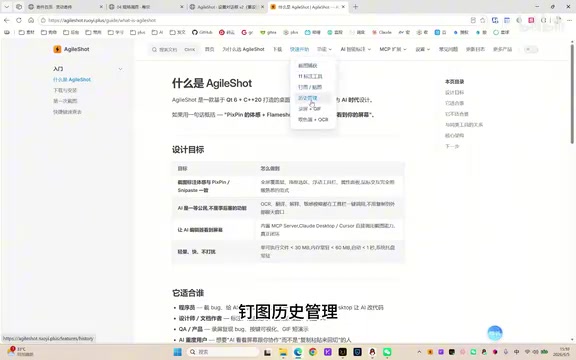
Task: Open 下载与安装 sidebar item
Action: [65, 90]
